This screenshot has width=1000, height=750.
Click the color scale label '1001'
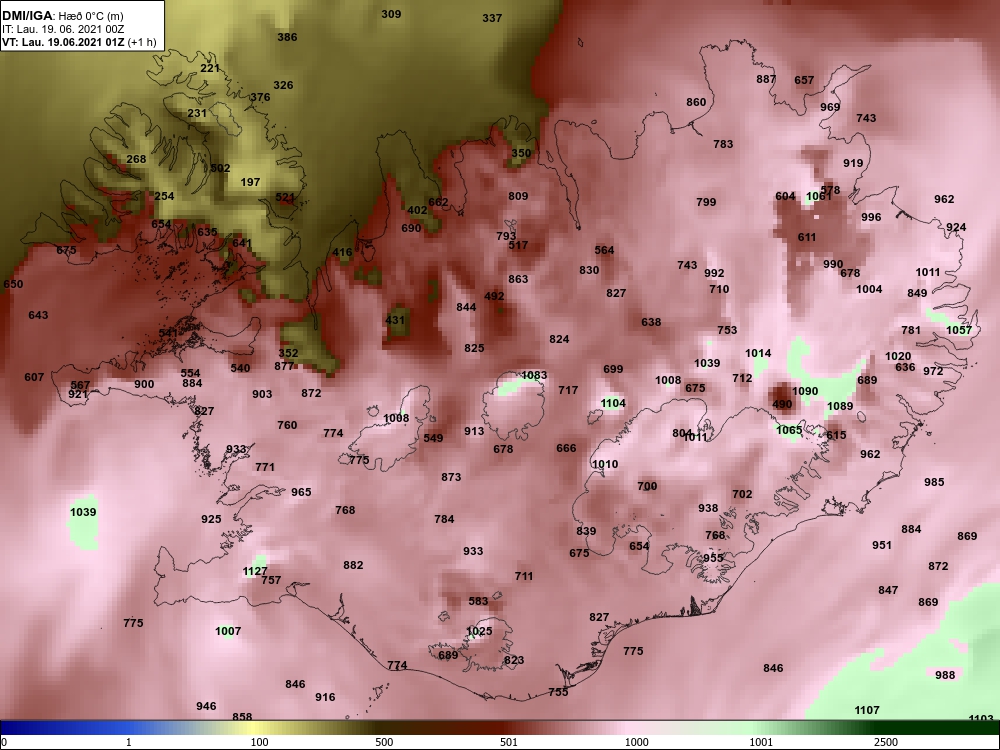[761, 742]
